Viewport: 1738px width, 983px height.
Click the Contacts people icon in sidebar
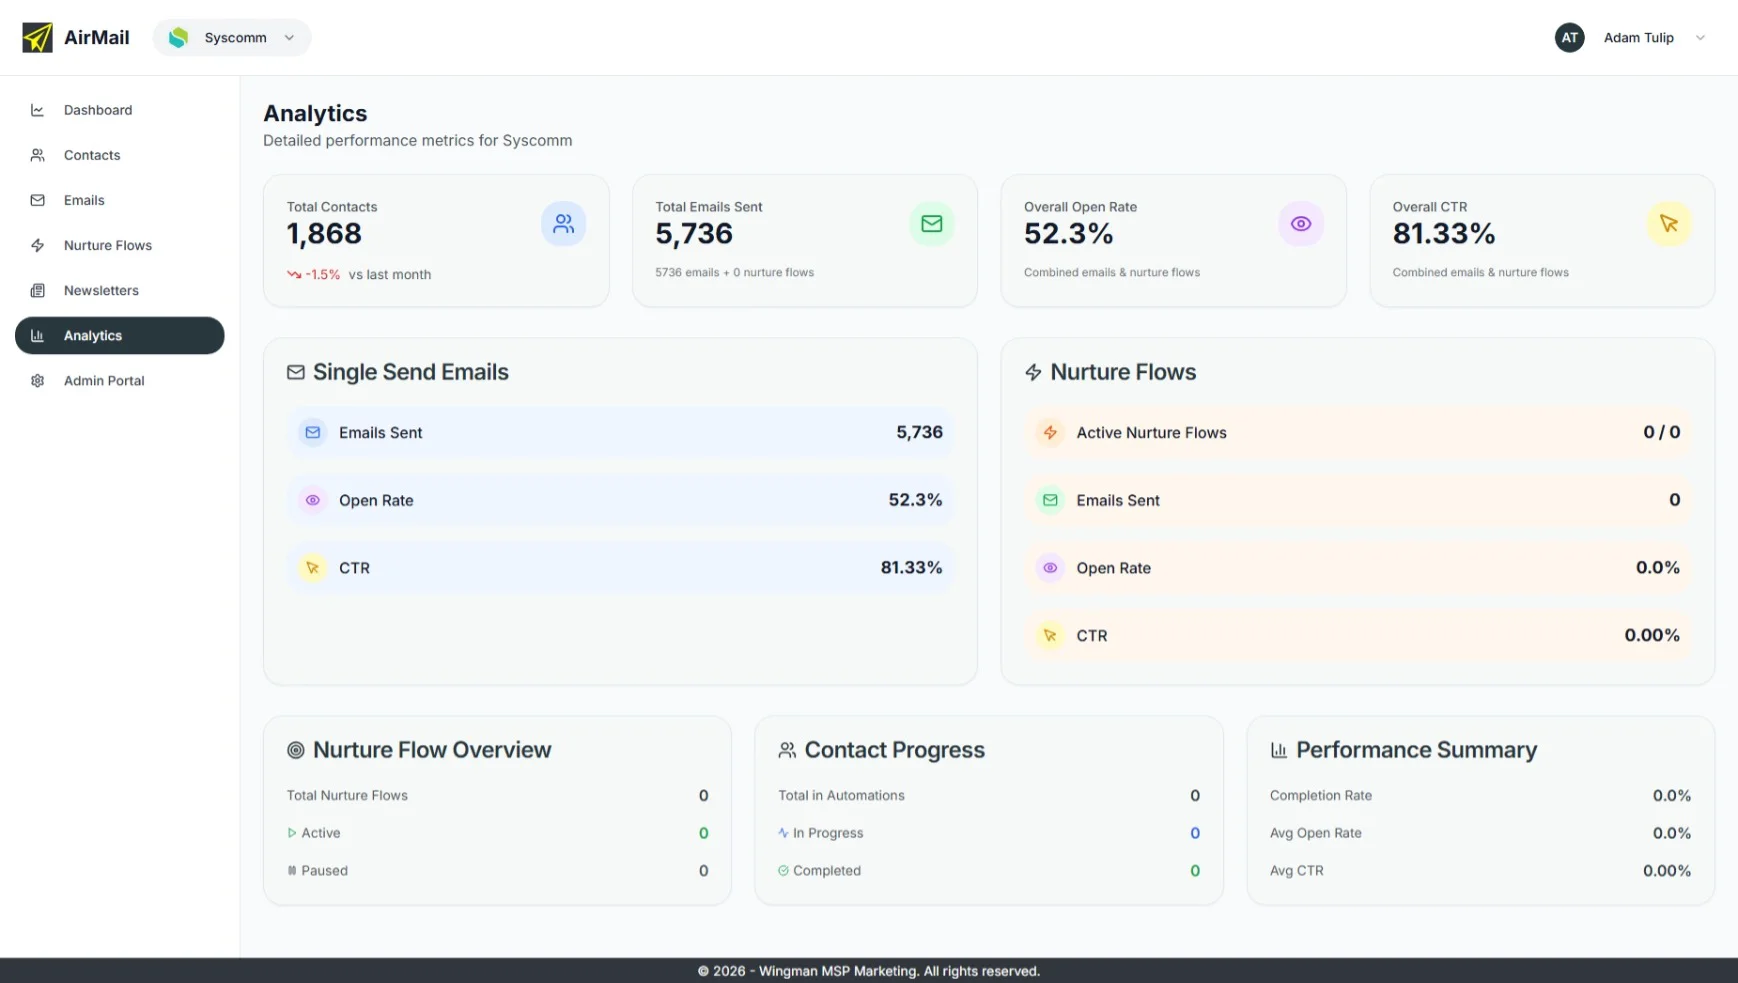point(37,155)
